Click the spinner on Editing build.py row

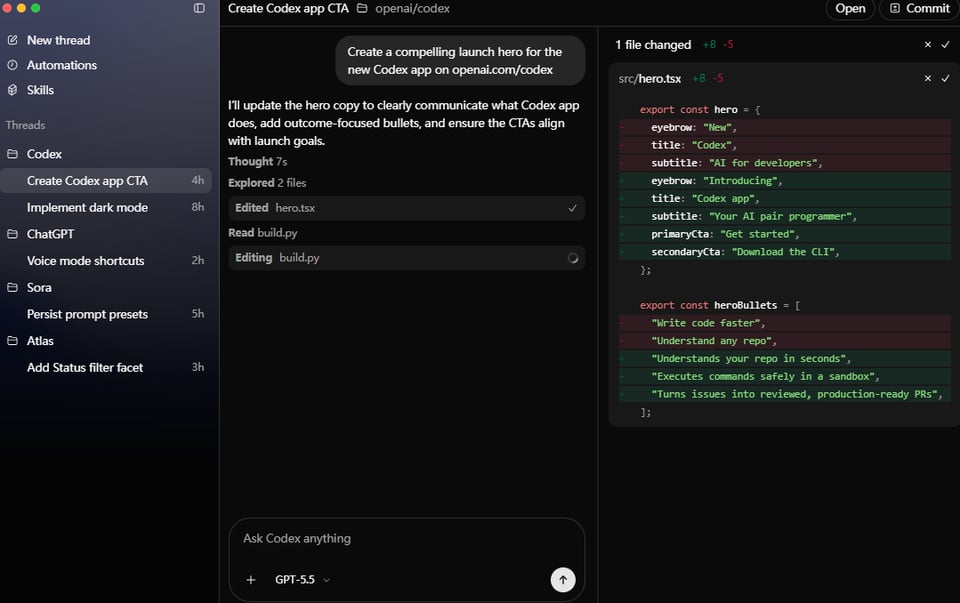point(572,258)
